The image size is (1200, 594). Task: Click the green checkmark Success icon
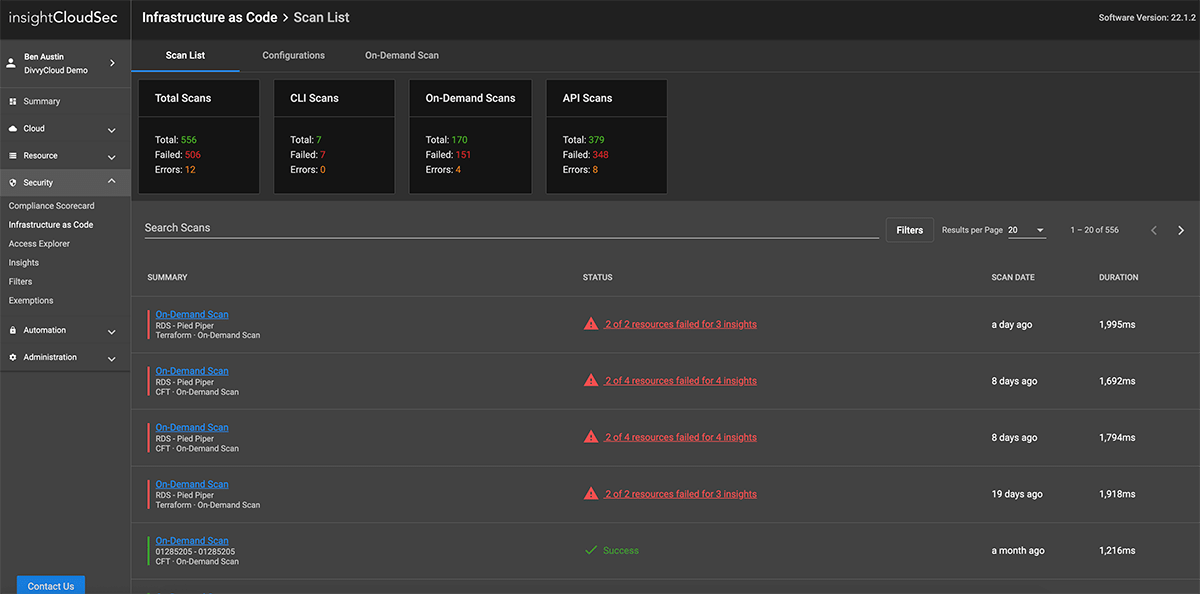(x=591, y=551)
